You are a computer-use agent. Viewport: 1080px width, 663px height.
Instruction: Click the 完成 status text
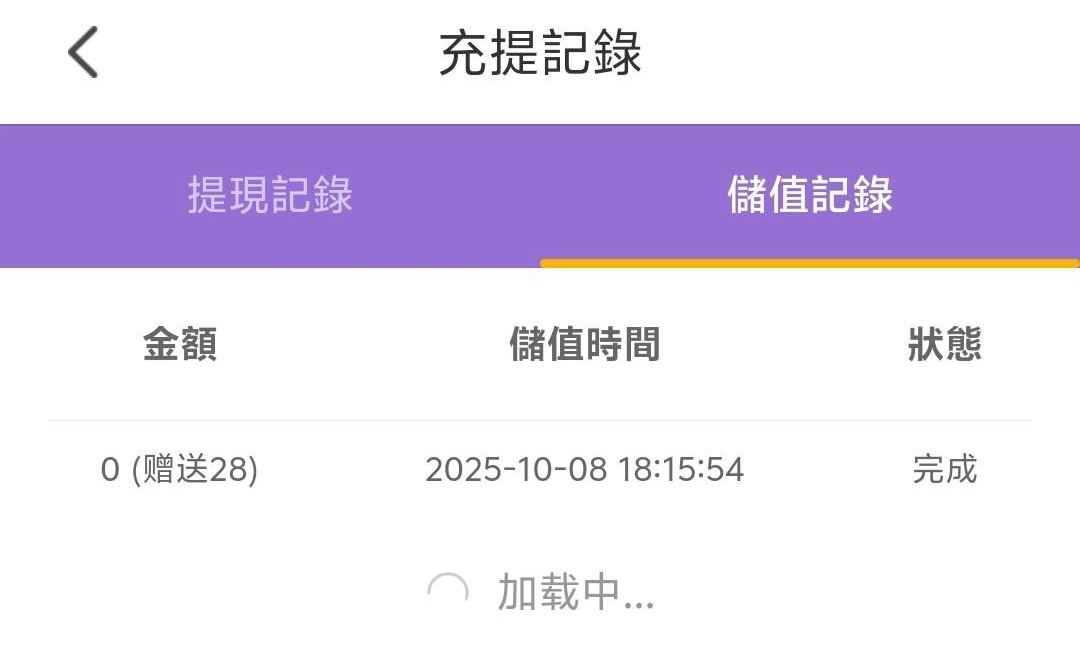944,470
